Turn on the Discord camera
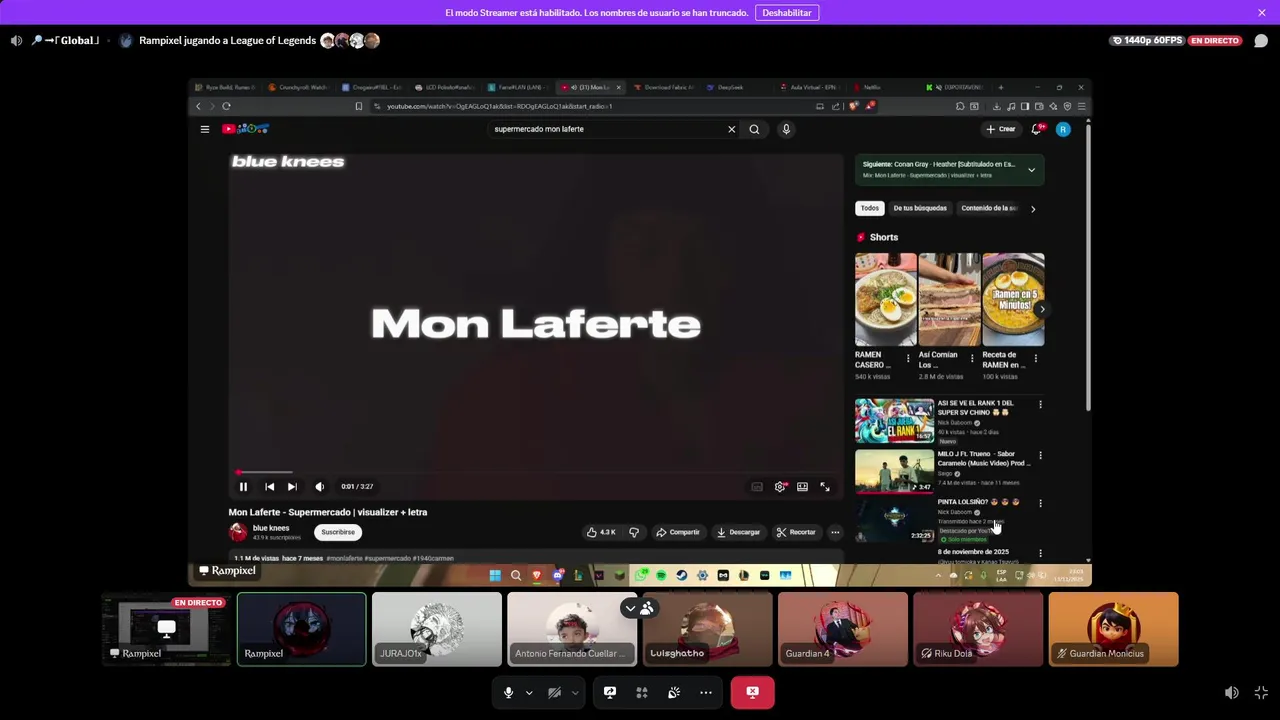 (x=554, y=692)
